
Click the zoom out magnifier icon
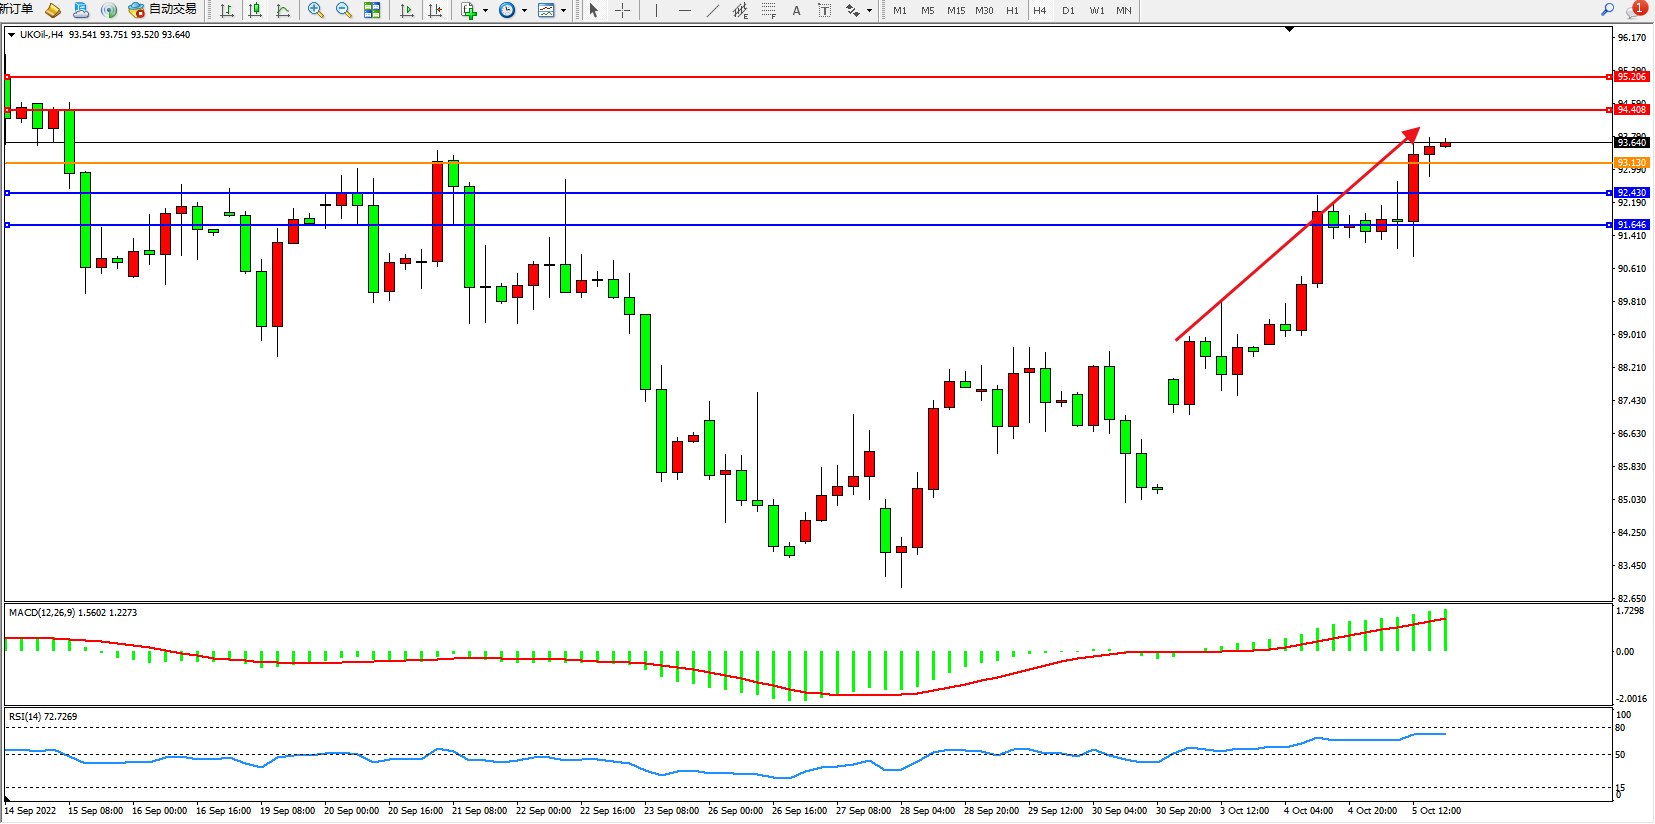[x=344, y=10]
